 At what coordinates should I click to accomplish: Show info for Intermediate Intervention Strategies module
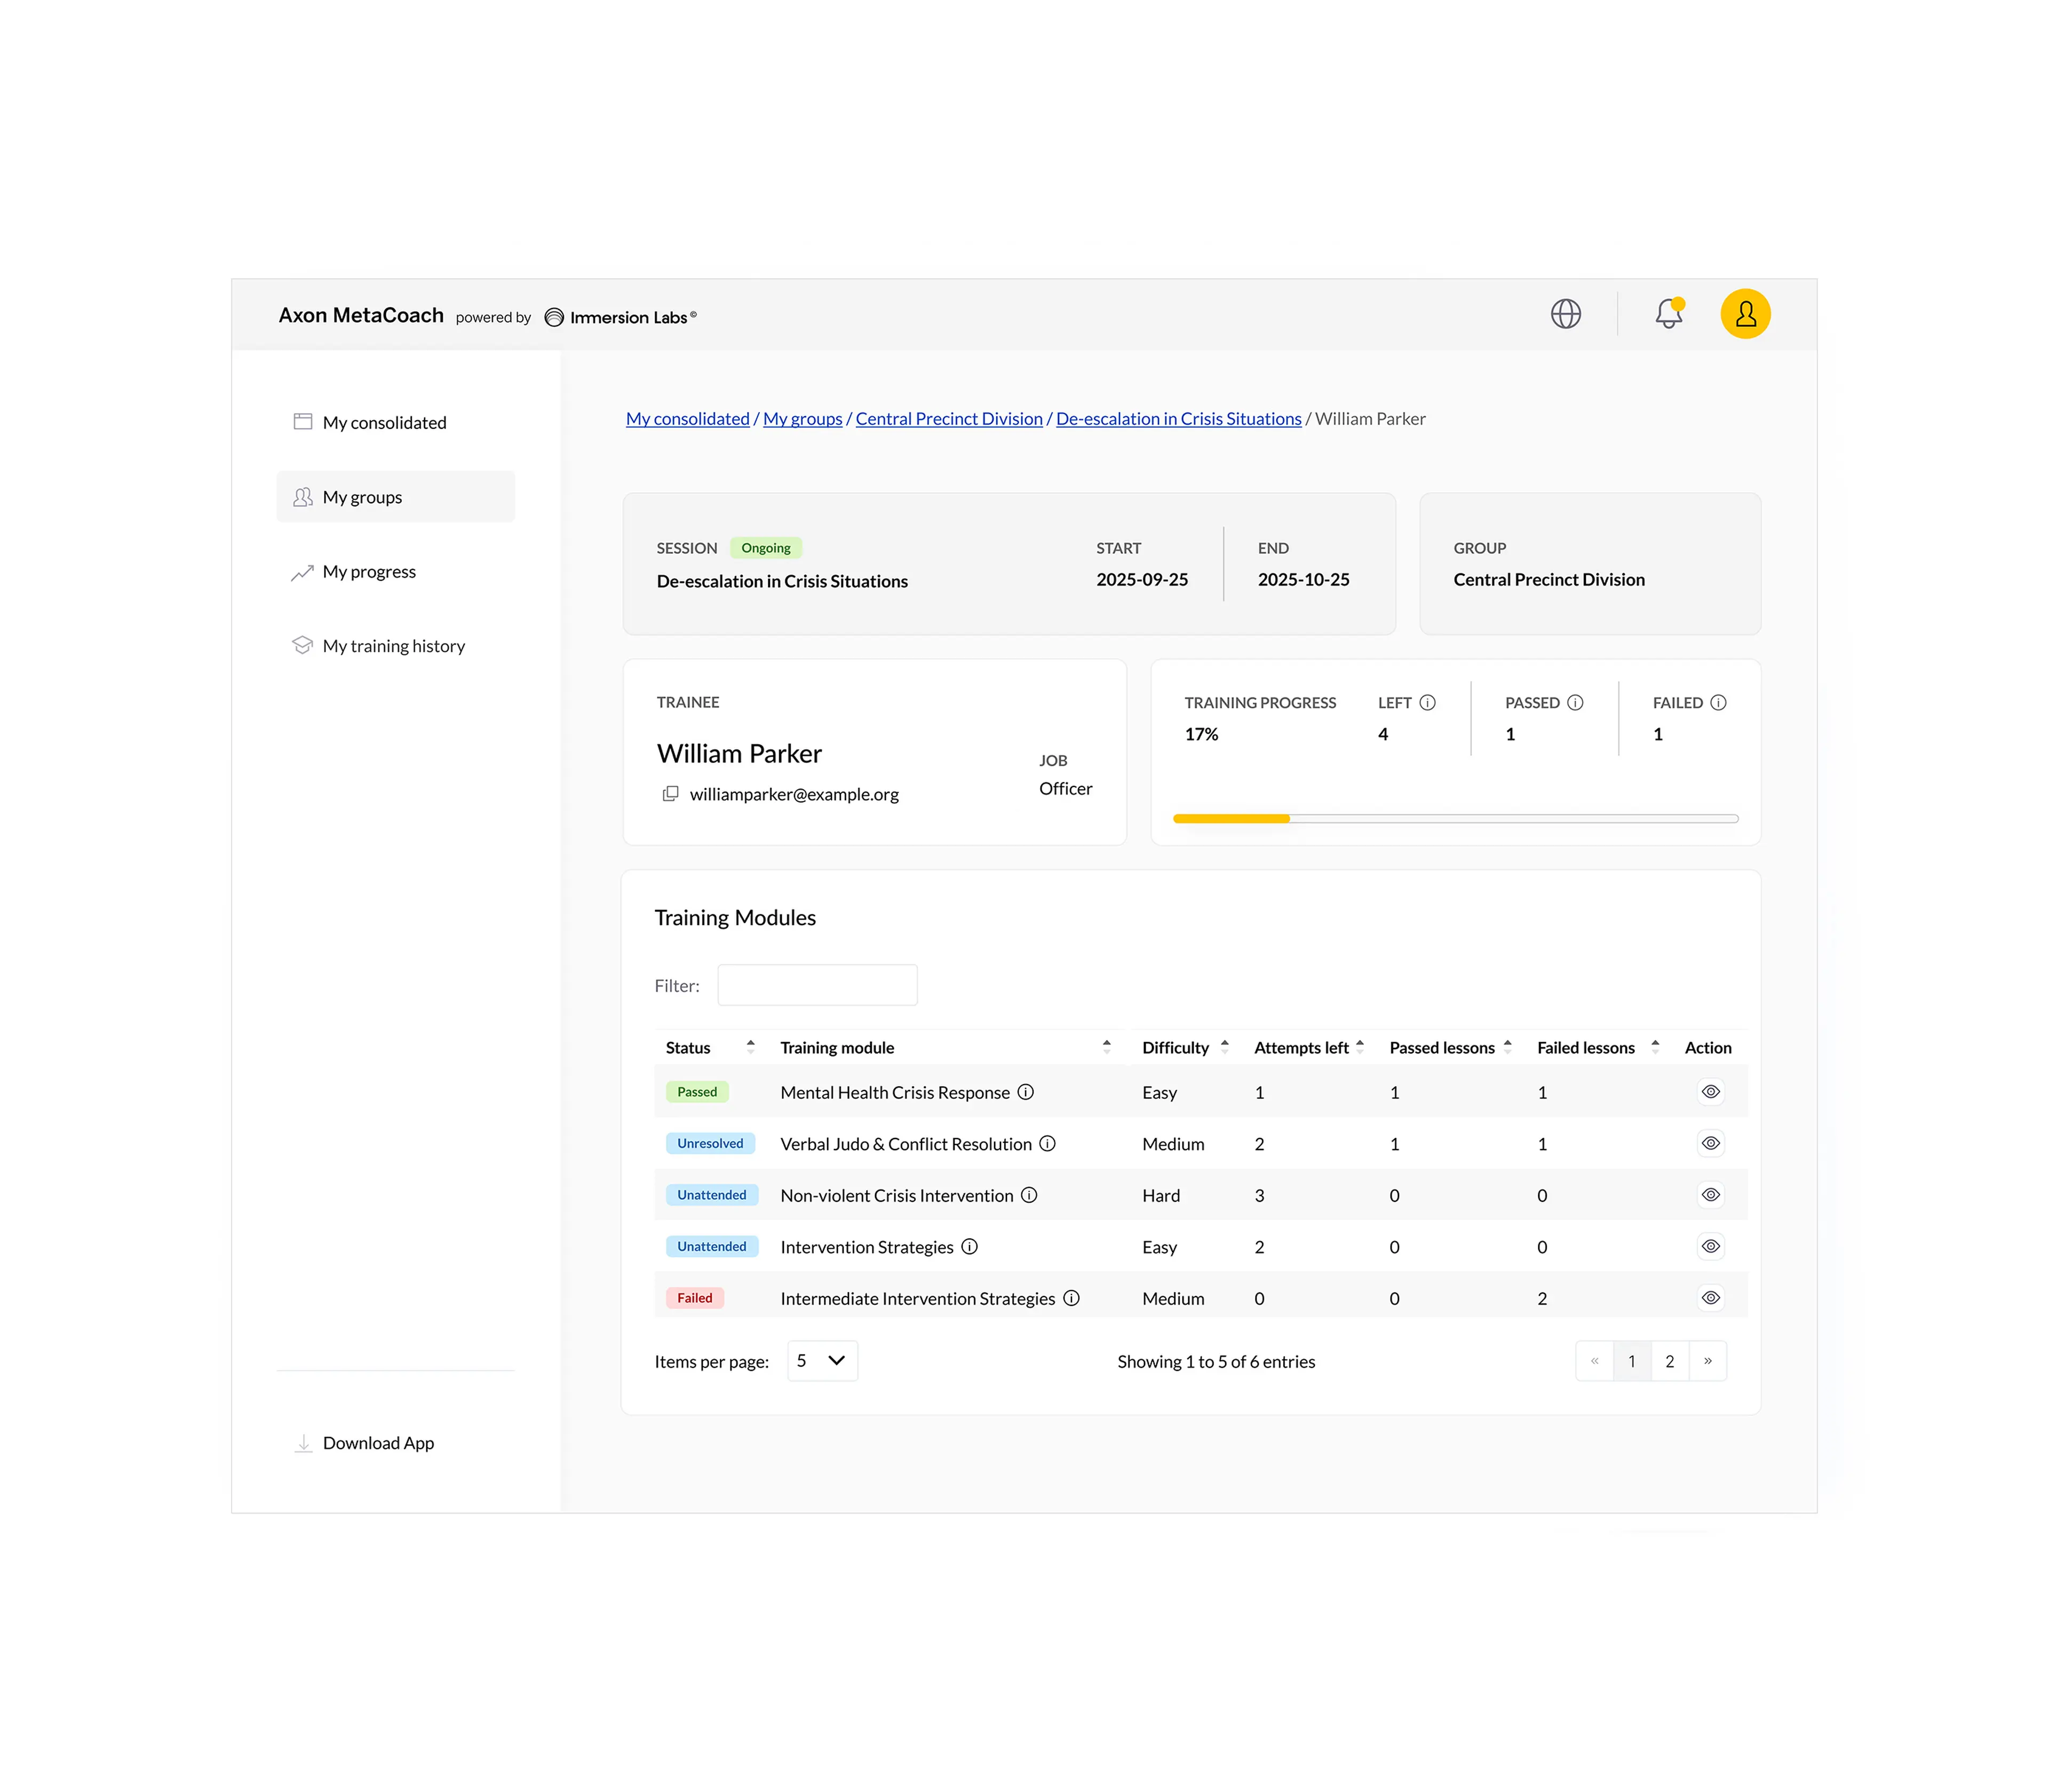pos(1071,1298)
